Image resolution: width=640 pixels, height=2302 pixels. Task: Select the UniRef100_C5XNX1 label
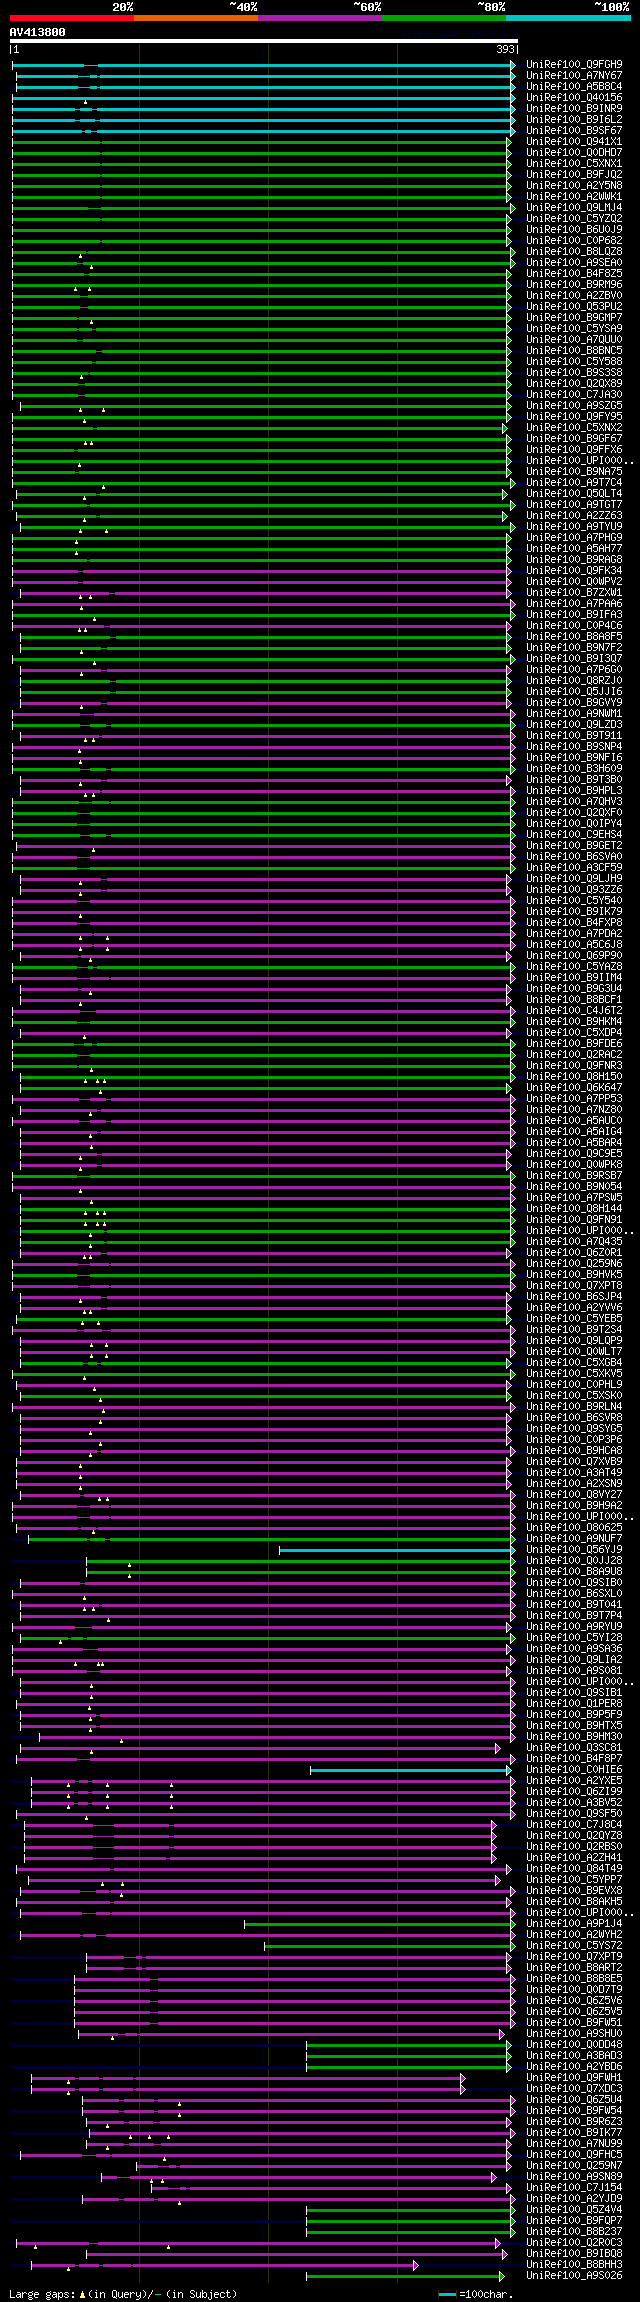pos(574,164)
